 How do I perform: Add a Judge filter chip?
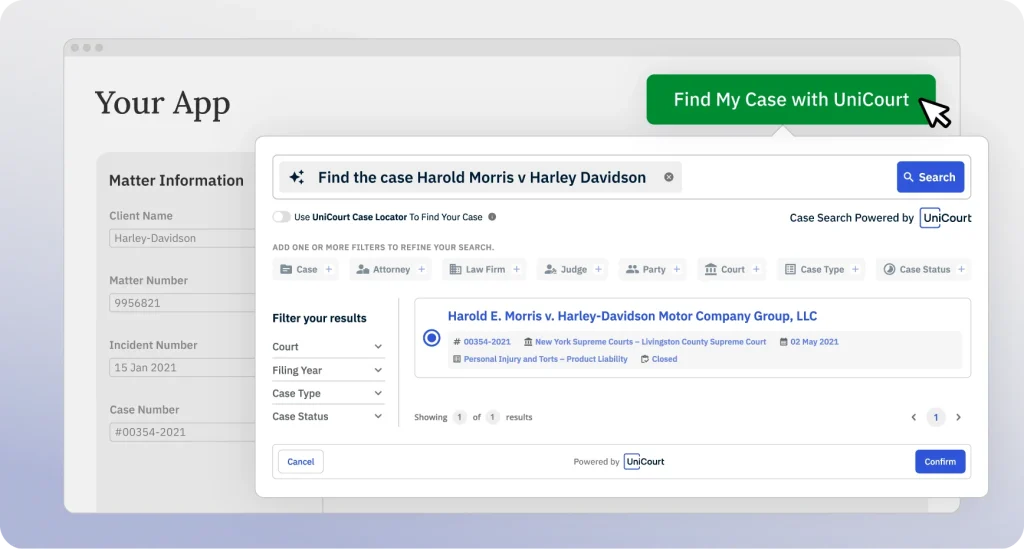click(x=573, y=269)
